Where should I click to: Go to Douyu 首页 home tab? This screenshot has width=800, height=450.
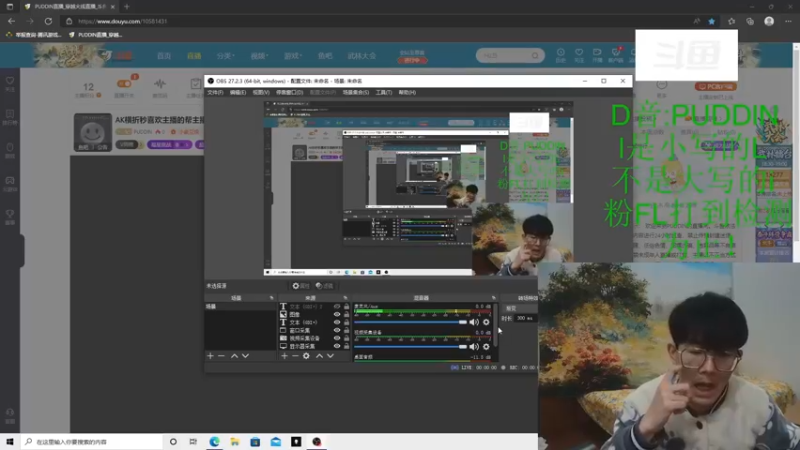pyautogui.click(x=164, y=56)
